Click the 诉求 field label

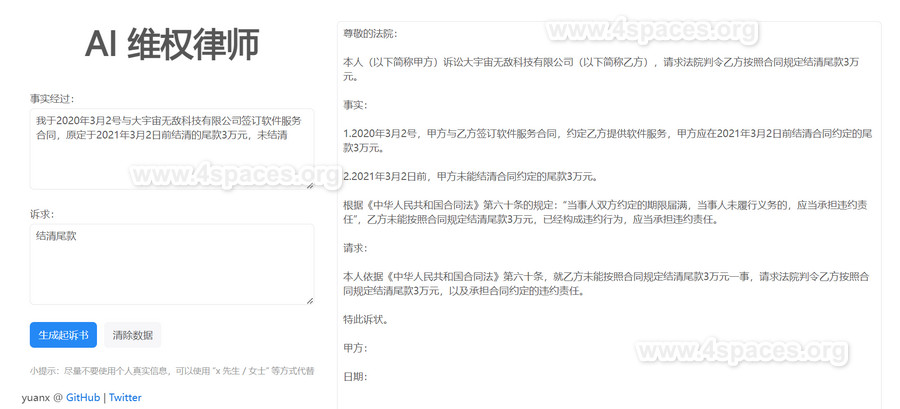(42, 213)
